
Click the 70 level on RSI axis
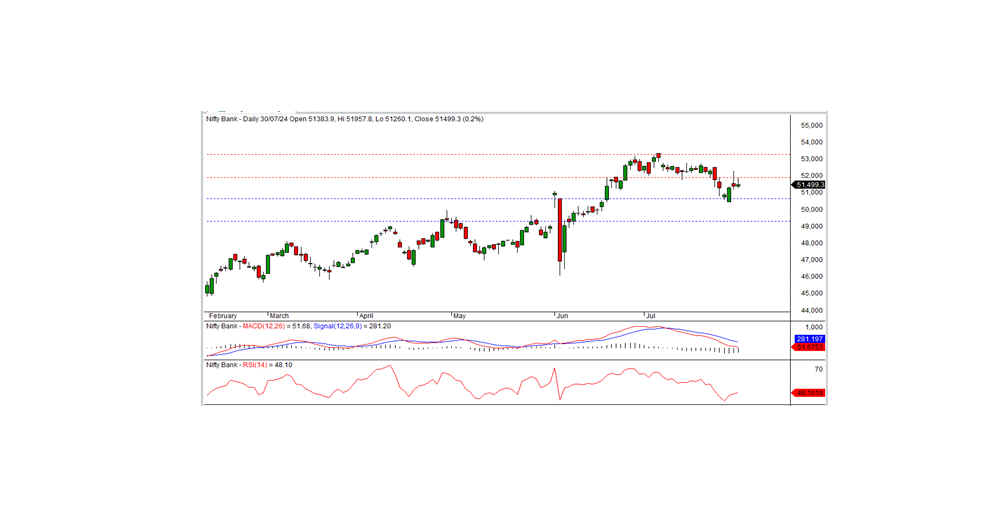(x=818, y=370)
